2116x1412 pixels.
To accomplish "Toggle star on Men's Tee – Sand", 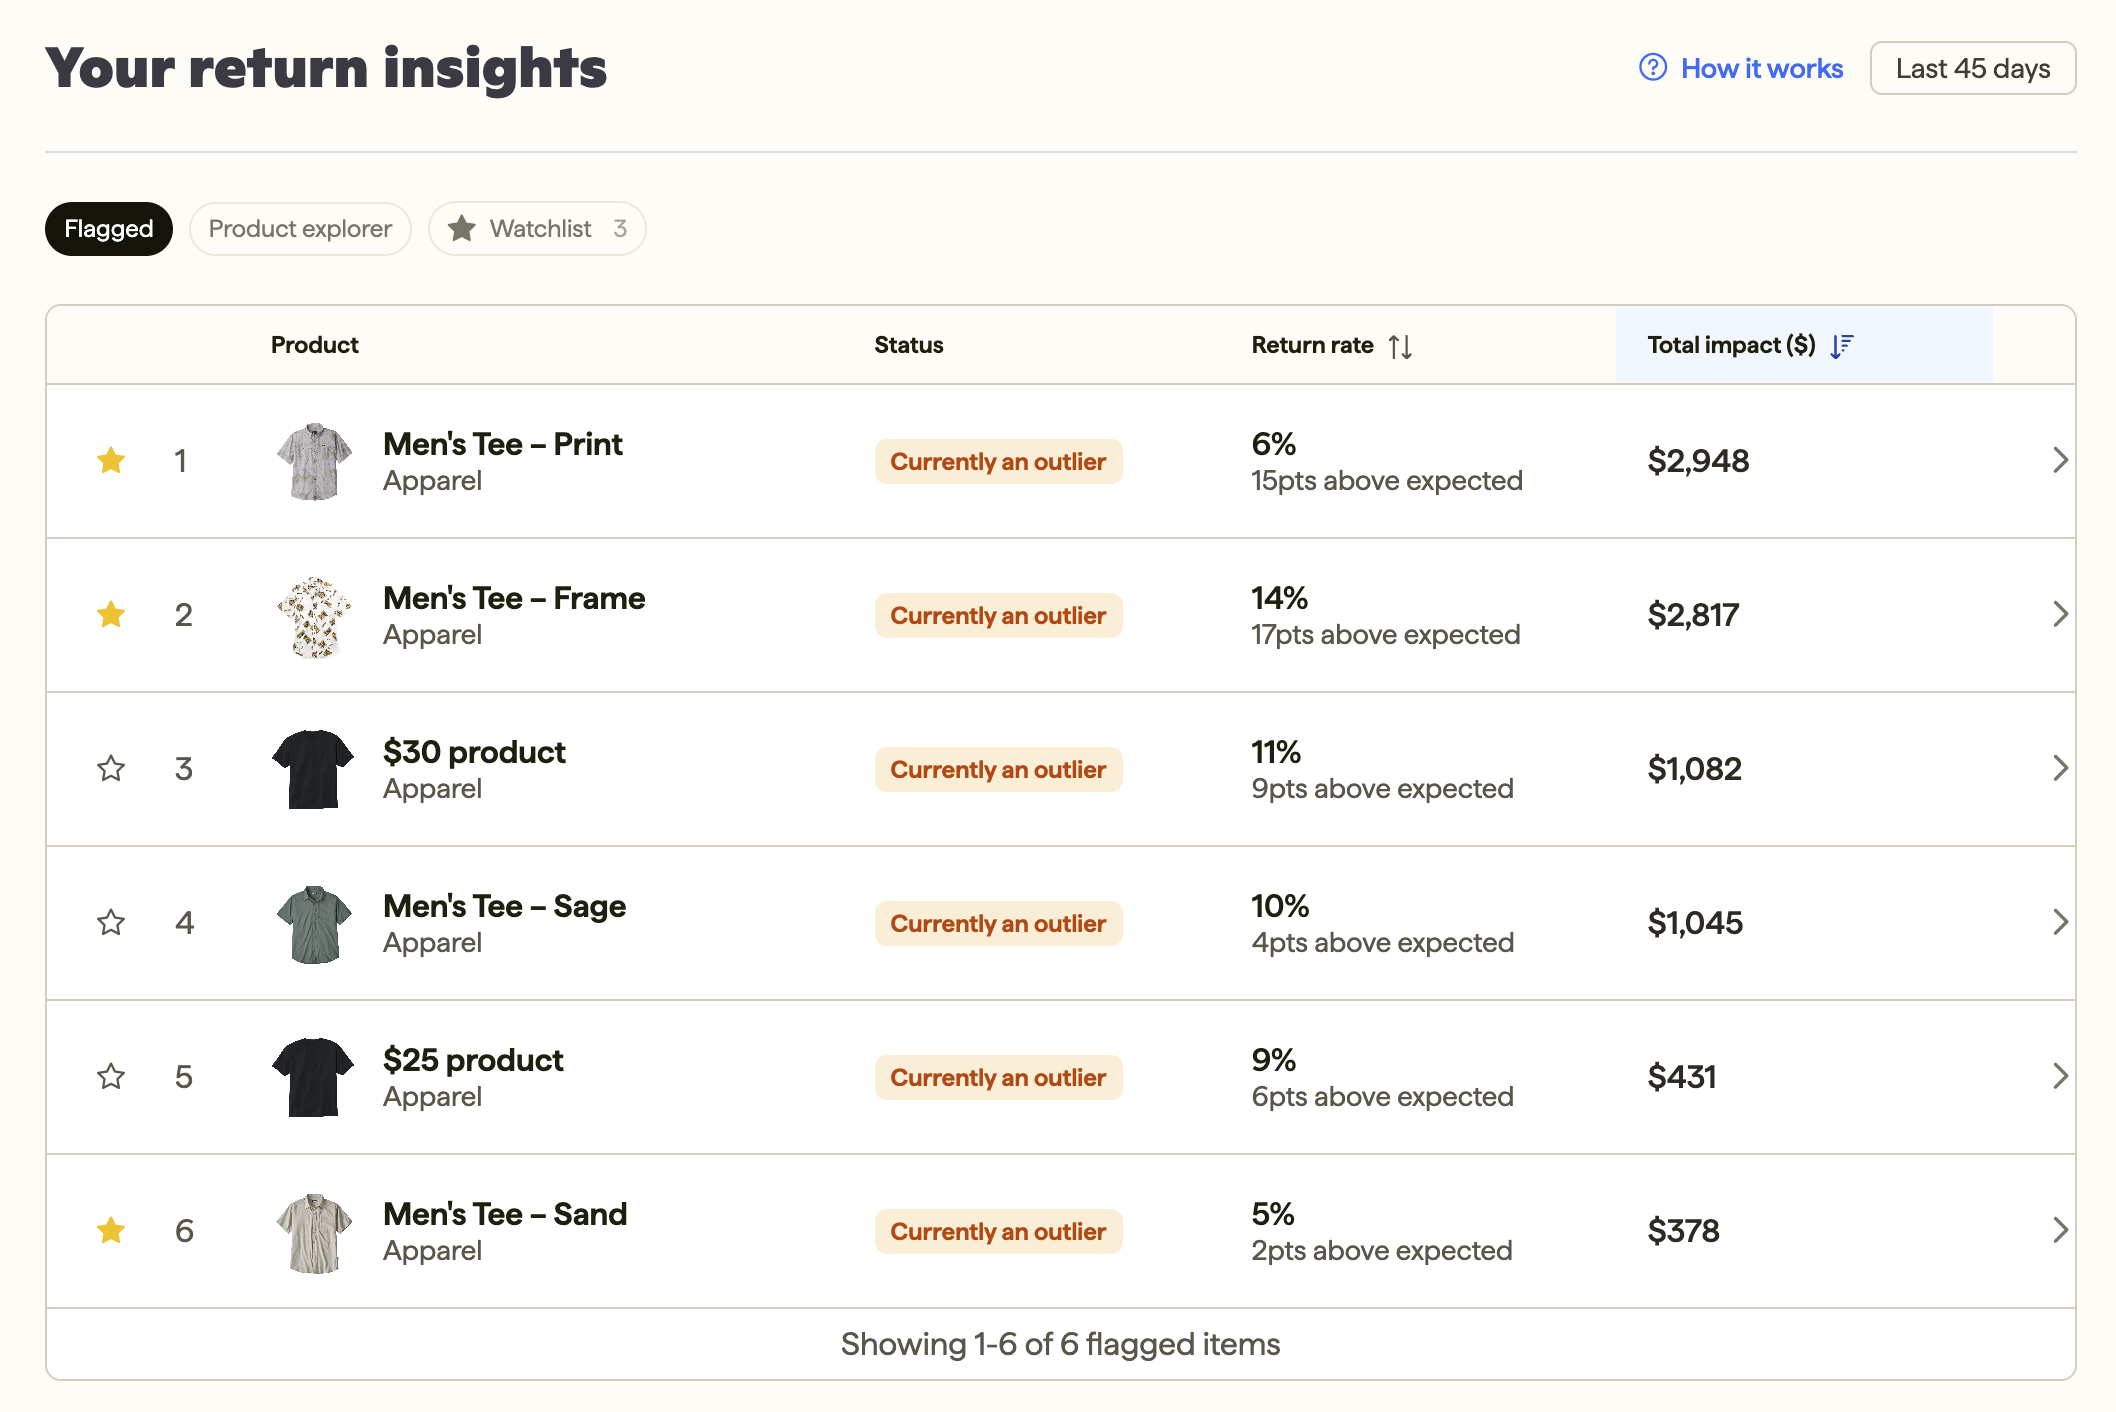I will [x=111, y=1230].
